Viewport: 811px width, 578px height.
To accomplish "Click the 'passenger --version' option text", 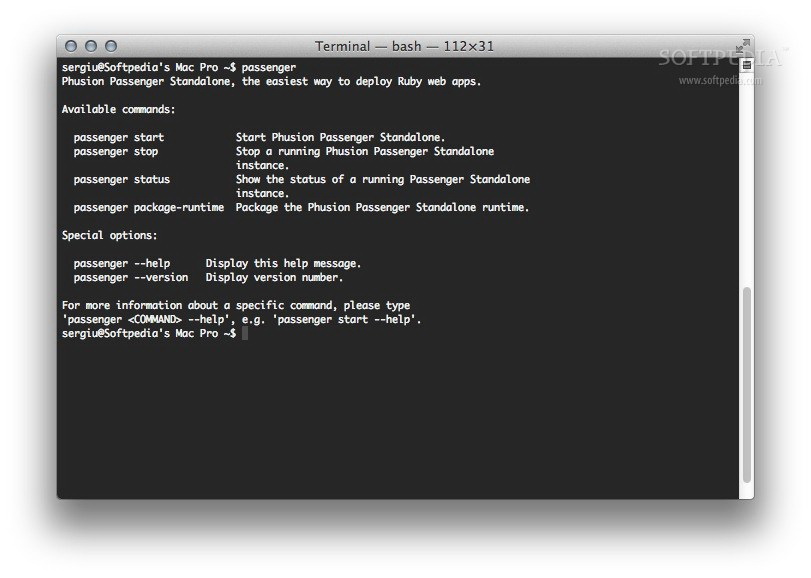I will (131, 277).
